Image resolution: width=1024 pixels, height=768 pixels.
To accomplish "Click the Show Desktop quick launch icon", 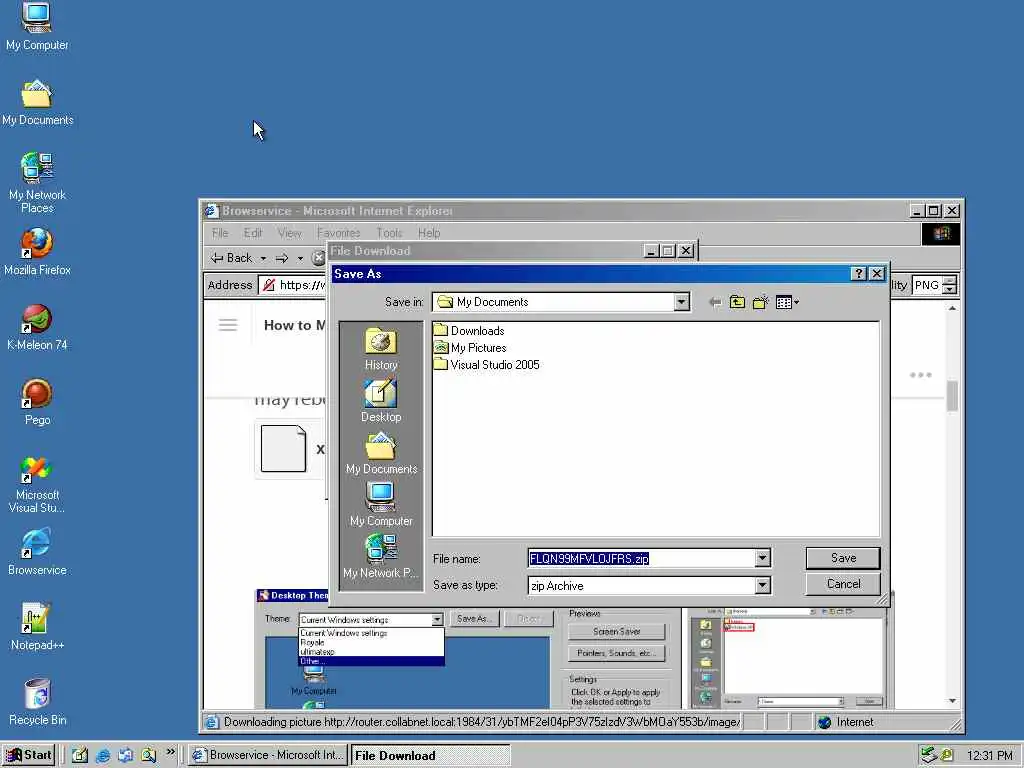I will click(80, 756).
